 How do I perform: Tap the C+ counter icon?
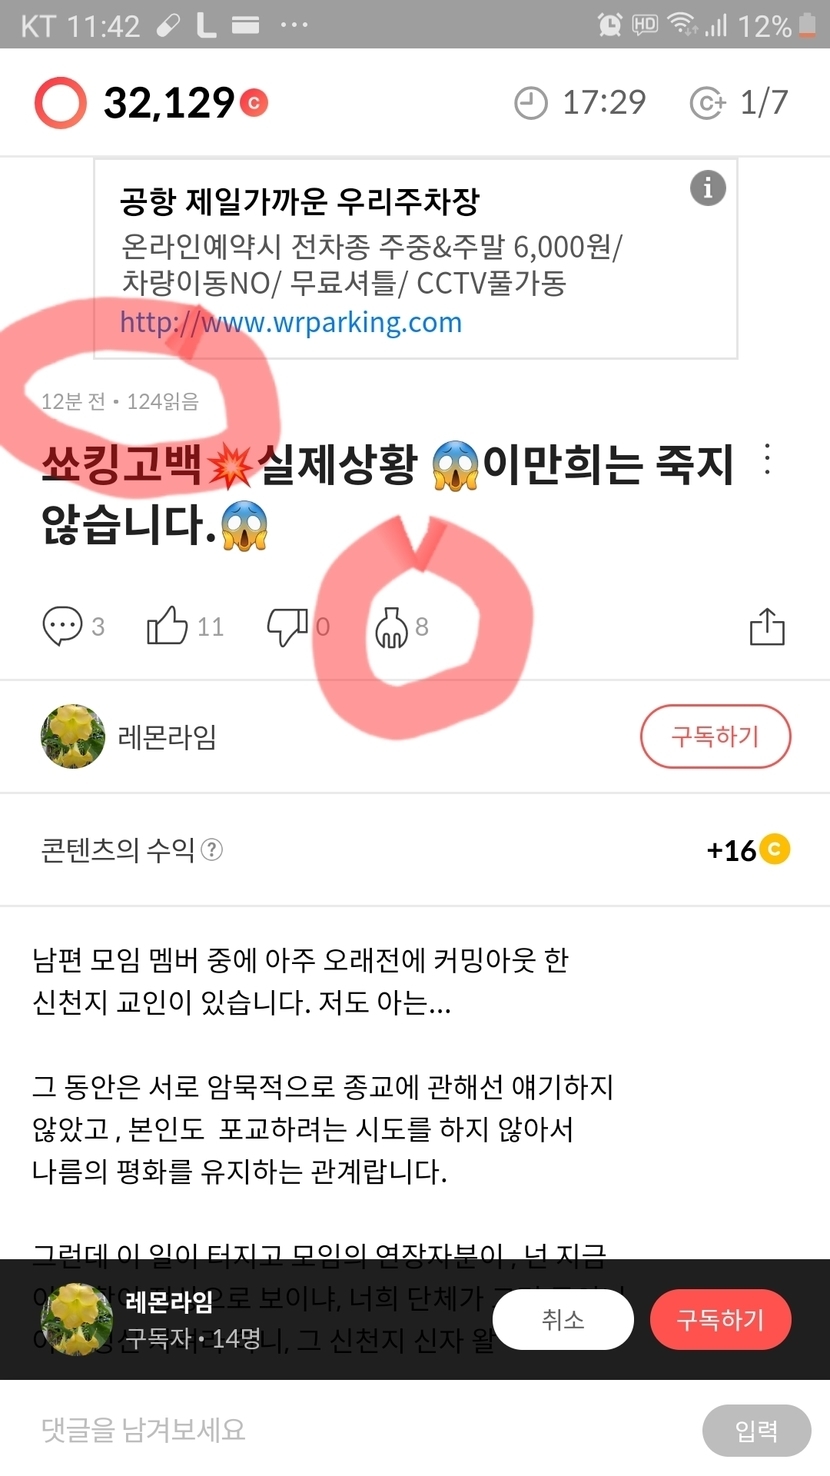pos(707,102)
